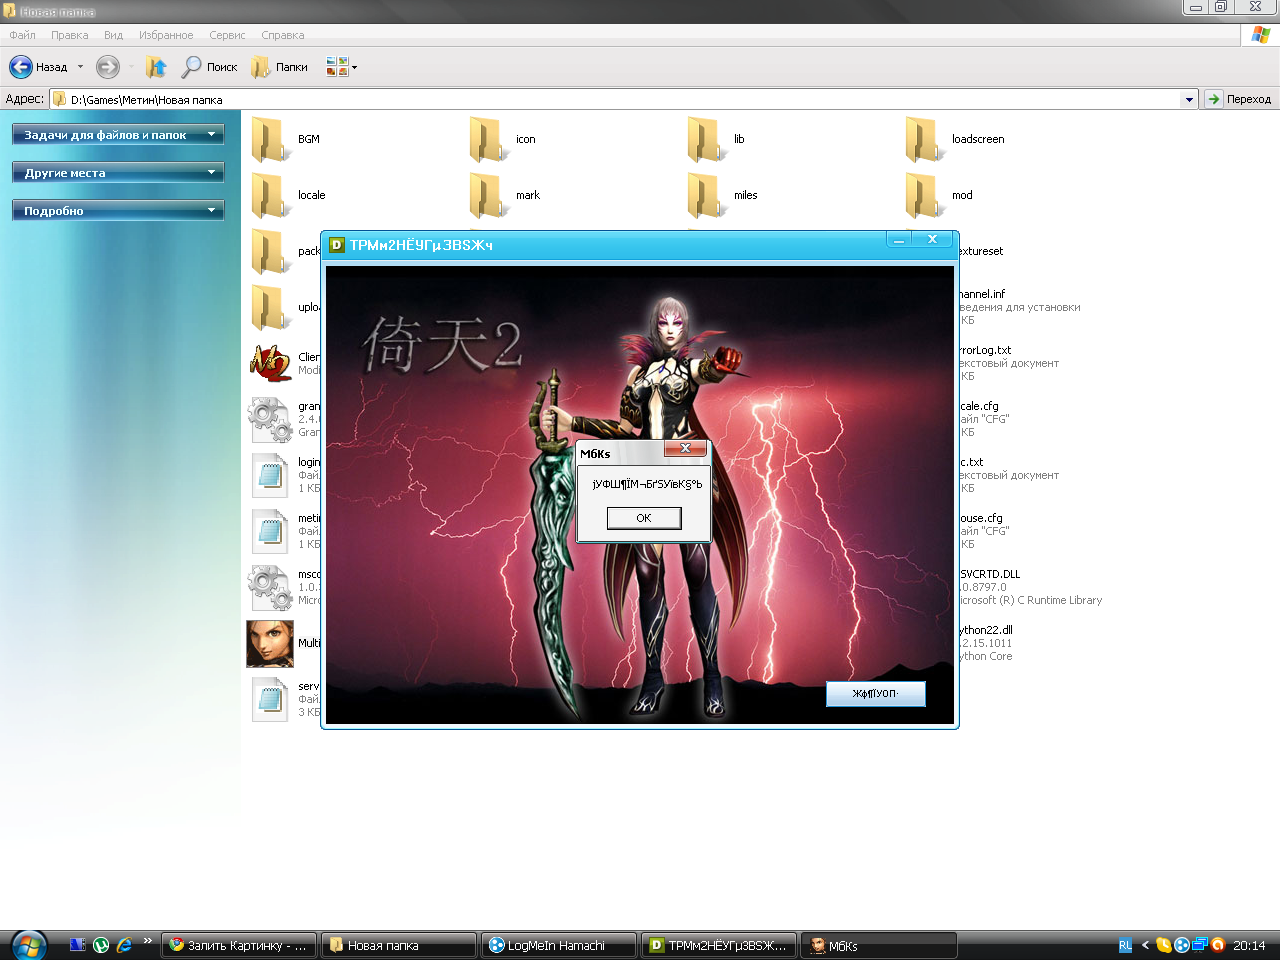1280x960 pixels.
Task: Select the gran gear file icon
Action: [270, 419]
